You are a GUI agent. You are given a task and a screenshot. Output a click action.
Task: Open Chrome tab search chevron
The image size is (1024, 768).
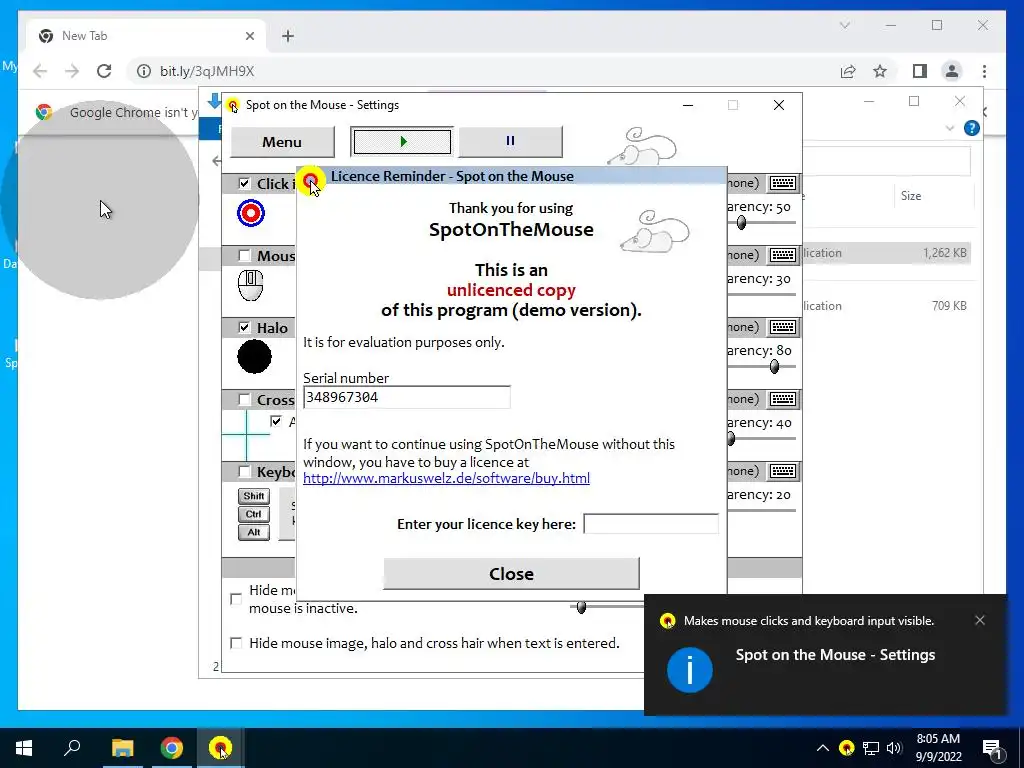click(844, 25)
